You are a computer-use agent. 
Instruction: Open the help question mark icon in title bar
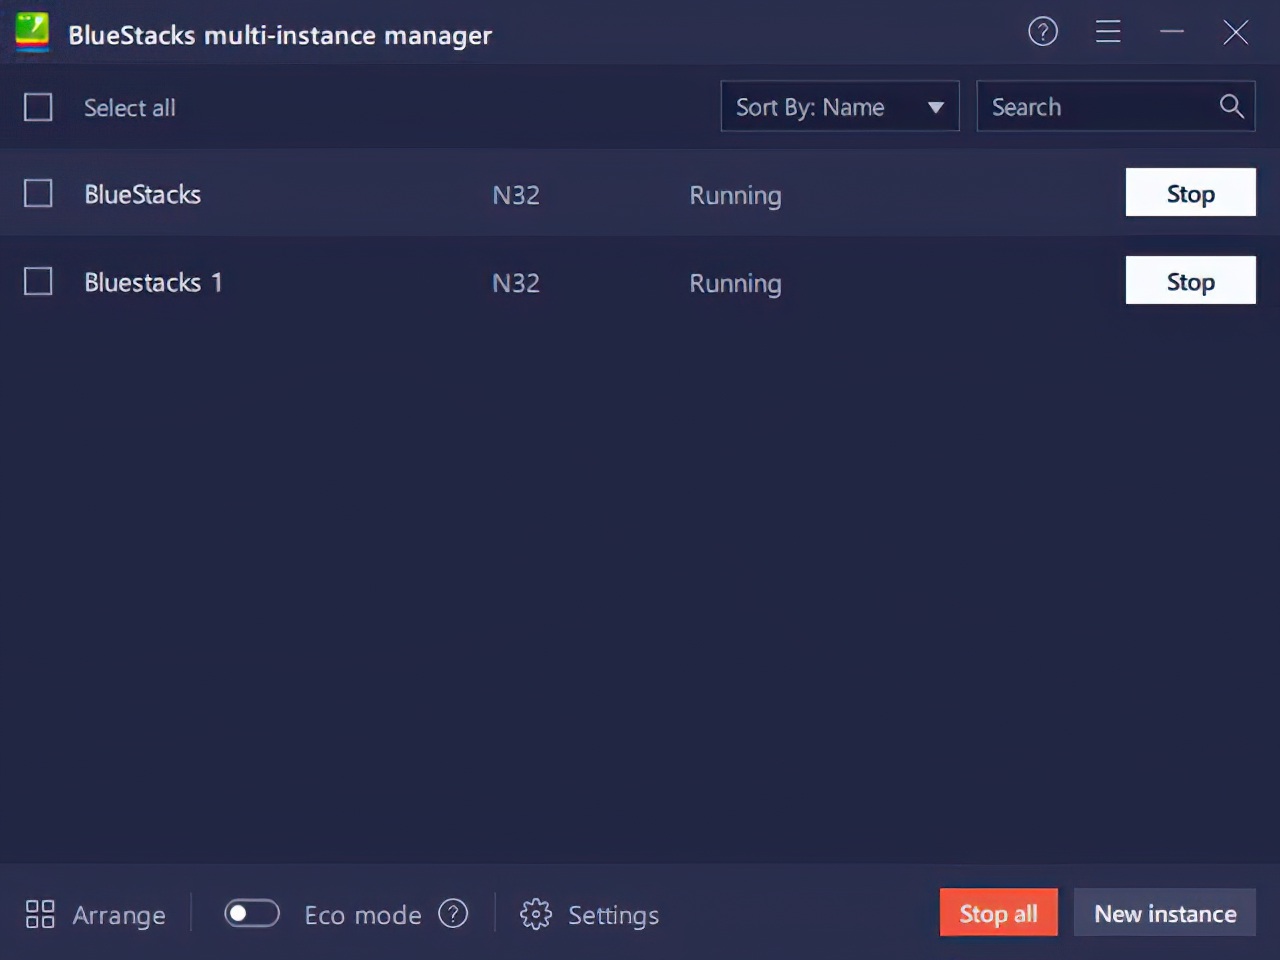1043,32
